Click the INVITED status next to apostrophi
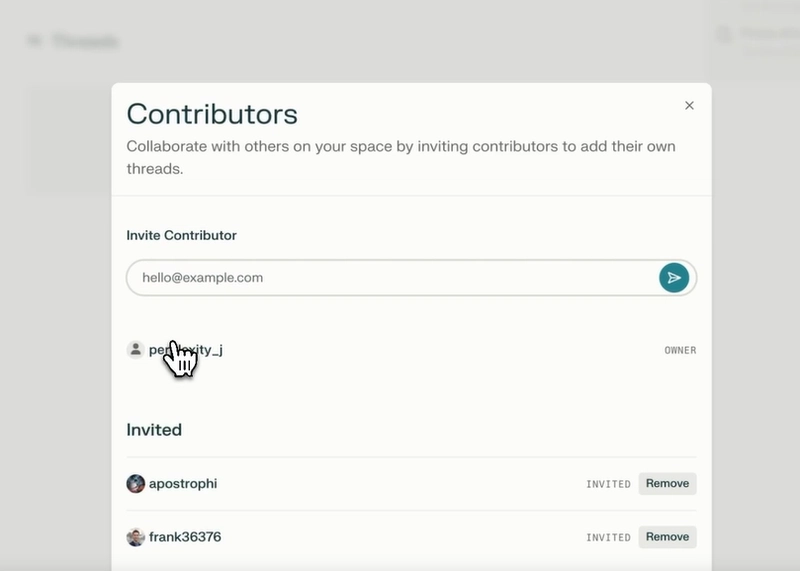 coord(608,484)
